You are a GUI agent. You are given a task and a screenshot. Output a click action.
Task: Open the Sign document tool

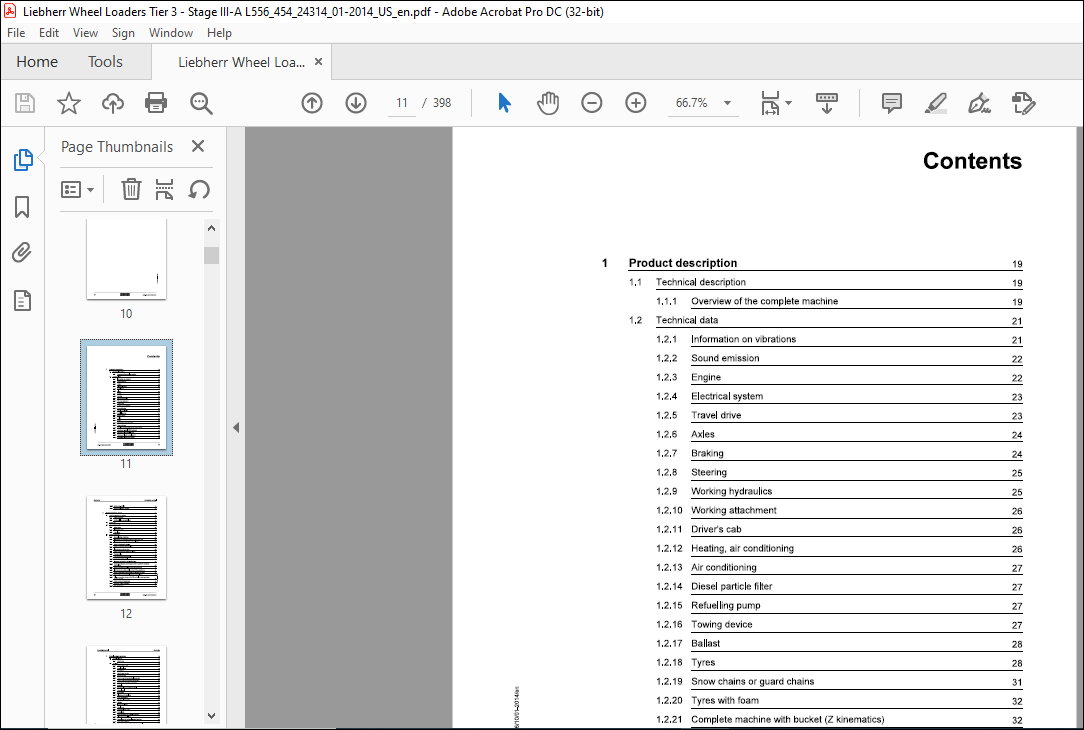(x=979, y=103)
